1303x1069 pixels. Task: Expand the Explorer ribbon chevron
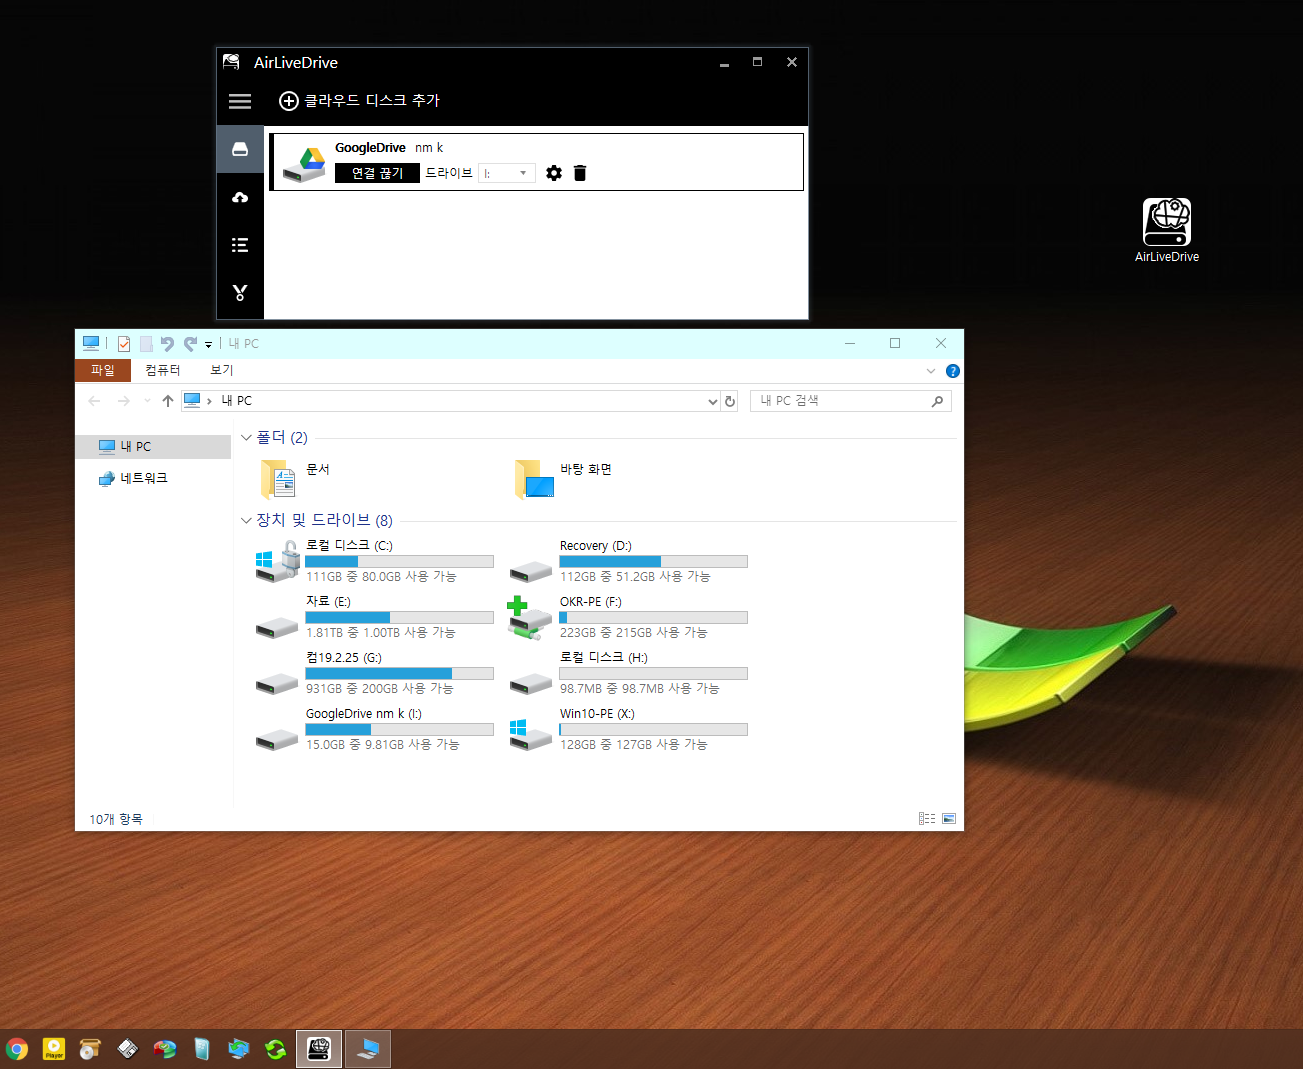point(931,371)
